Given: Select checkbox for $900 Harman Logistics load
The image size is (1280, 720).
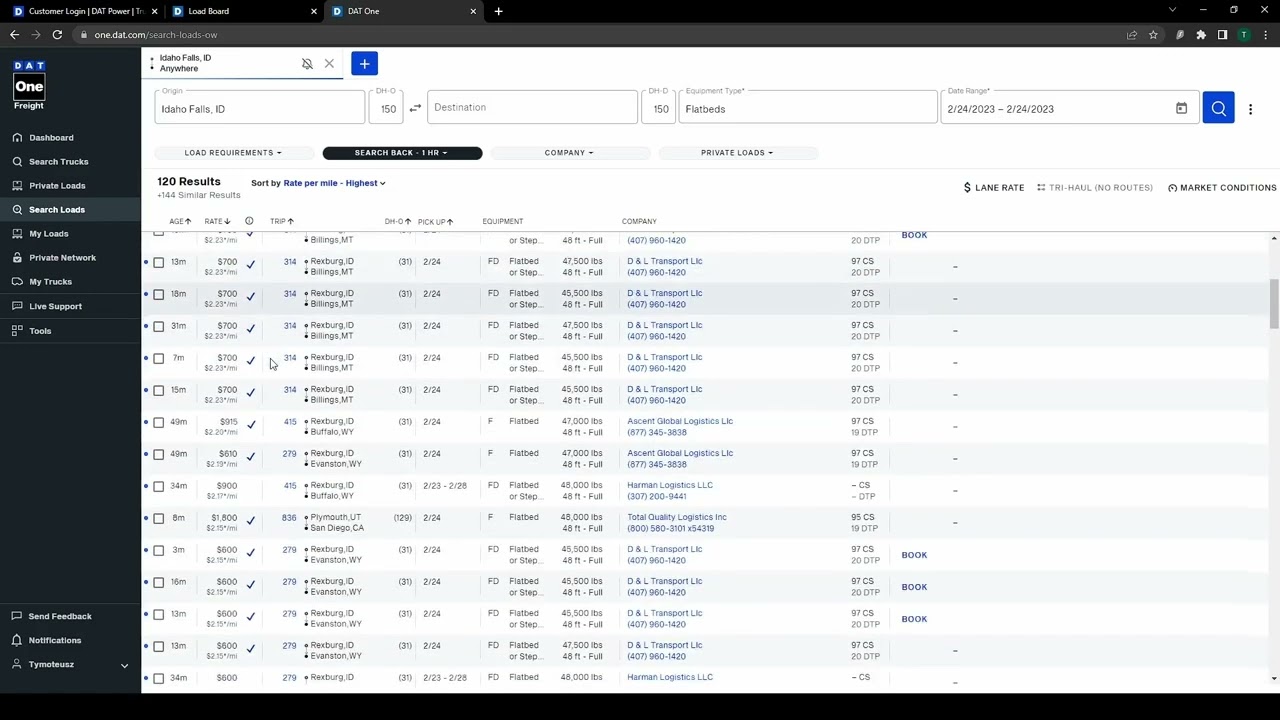Looking at the screenshot, I should point(158,486).
